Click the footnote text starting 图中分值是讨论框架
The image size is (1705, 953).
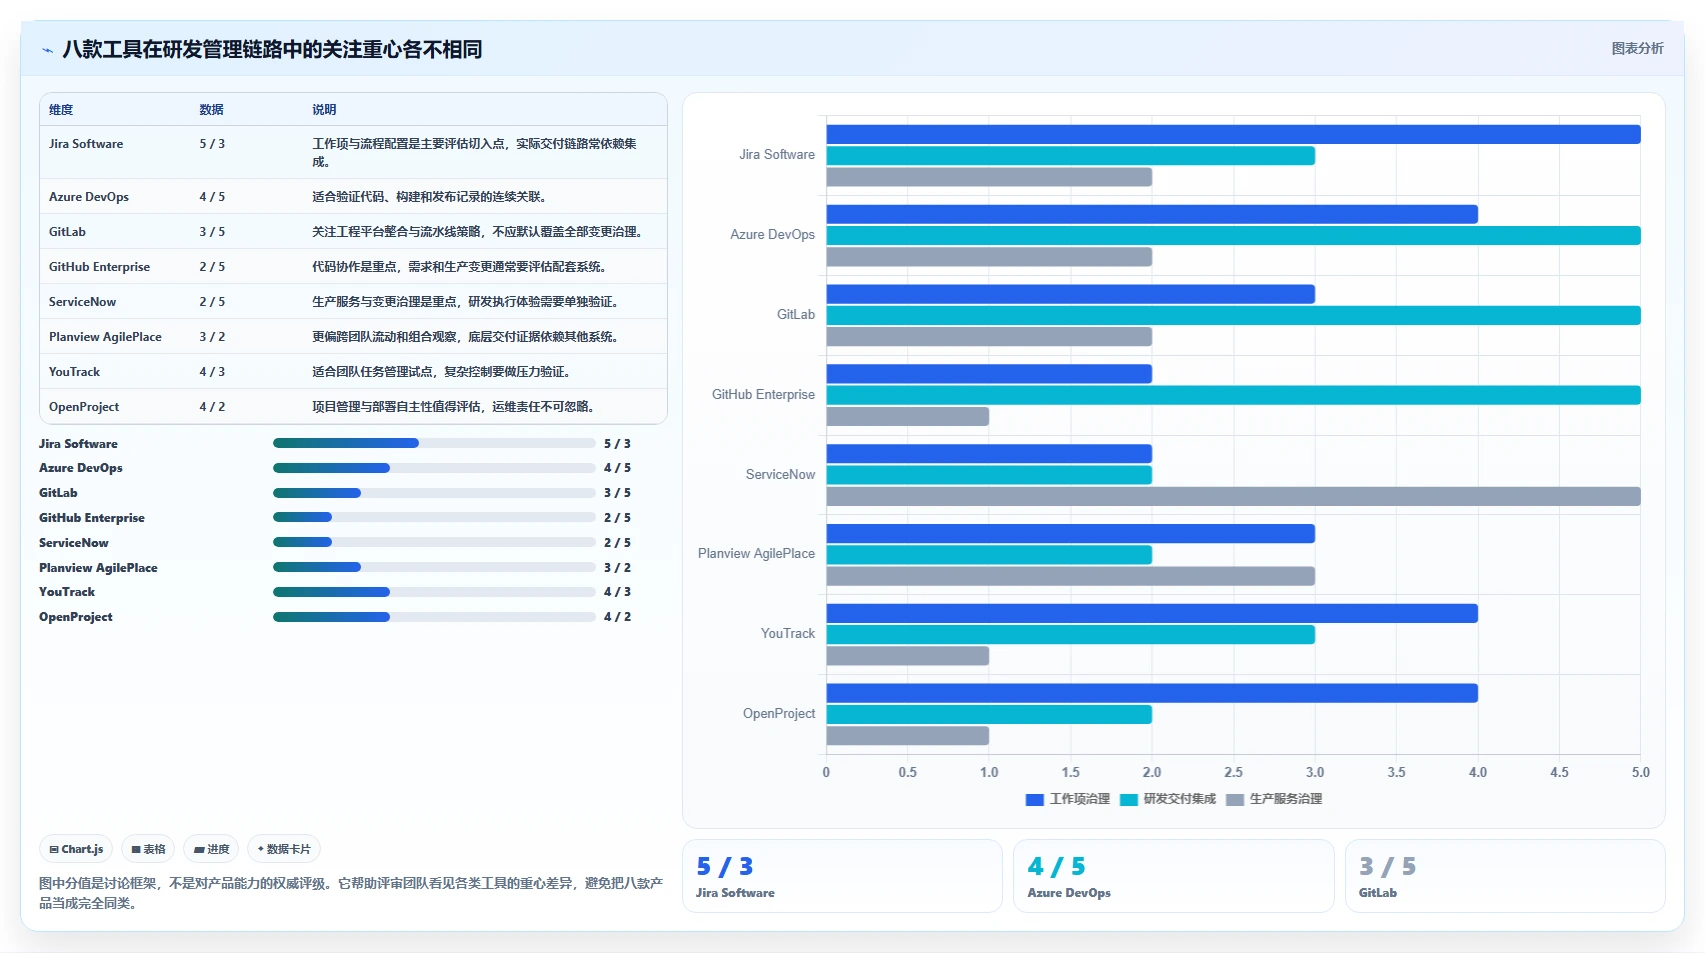351,893
